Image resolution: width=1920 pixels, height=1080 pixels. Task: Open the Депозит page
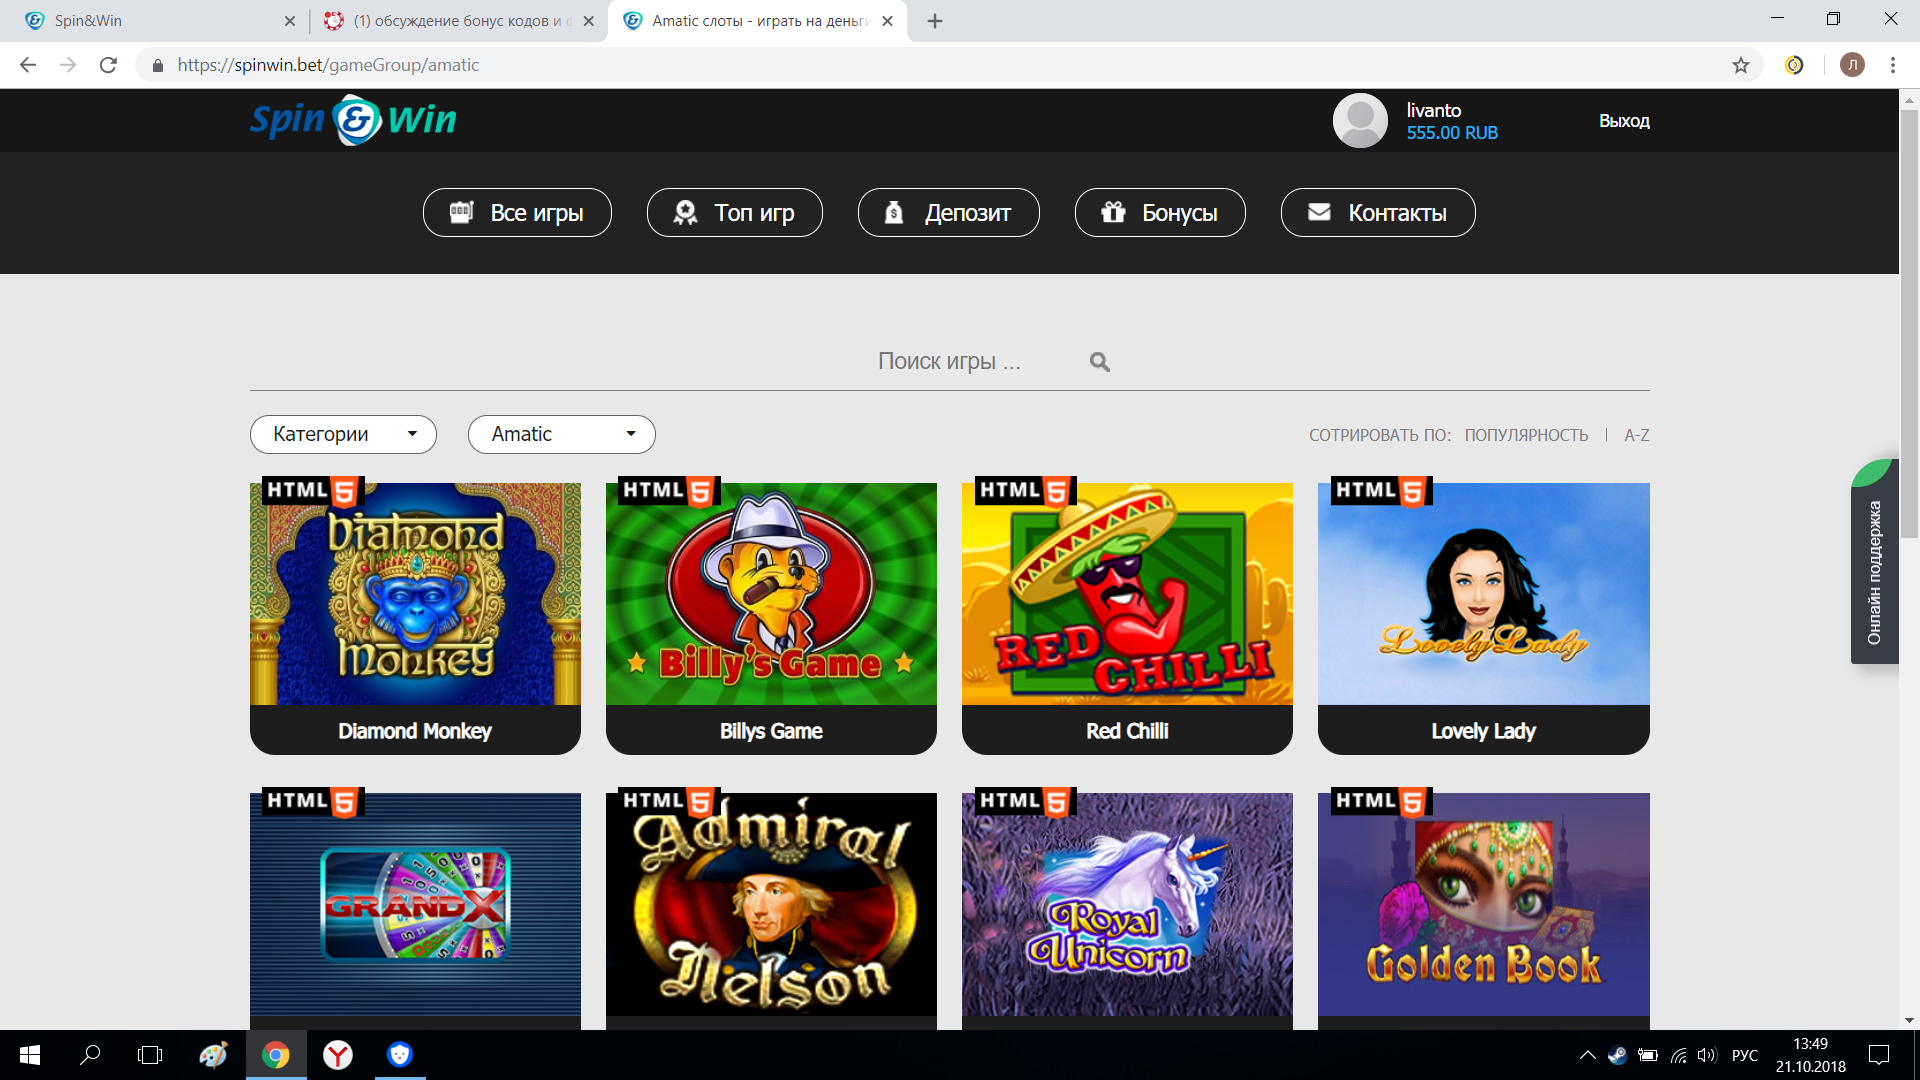coord(948,213)
